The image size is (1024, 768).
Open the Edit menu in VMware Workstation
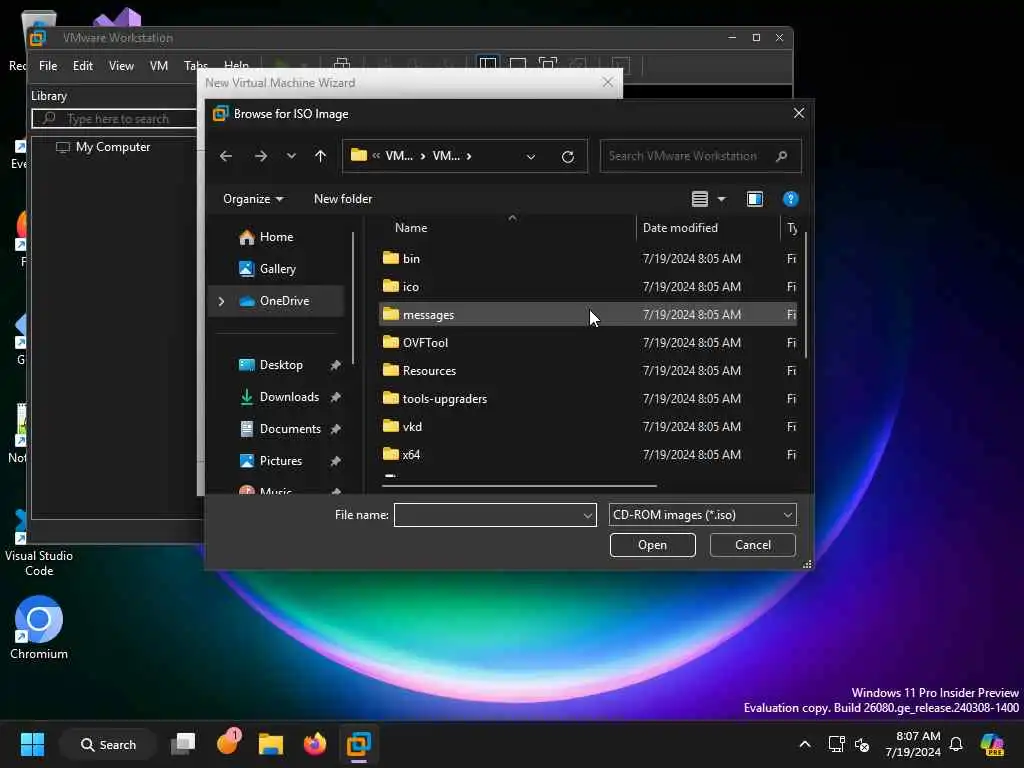coord(82,66)
